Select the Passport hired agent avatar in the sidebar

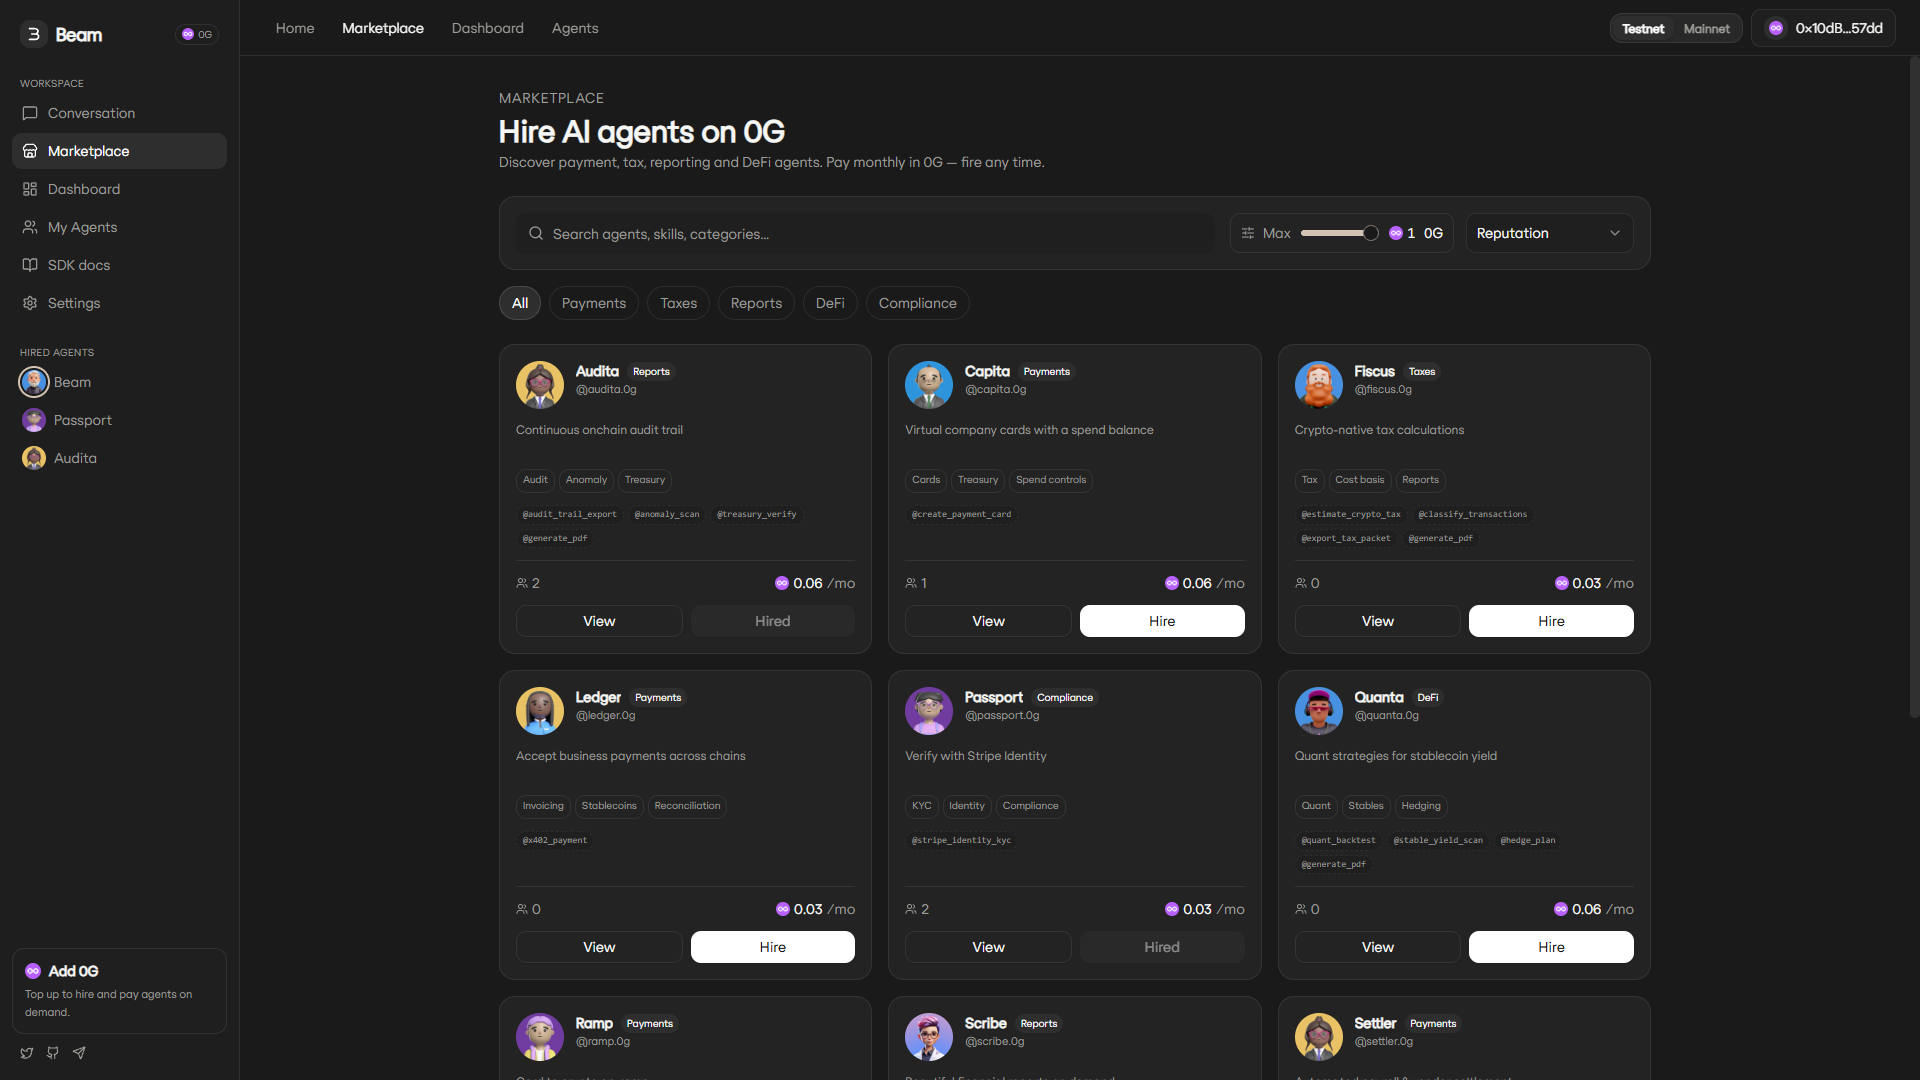click(34, 420)
